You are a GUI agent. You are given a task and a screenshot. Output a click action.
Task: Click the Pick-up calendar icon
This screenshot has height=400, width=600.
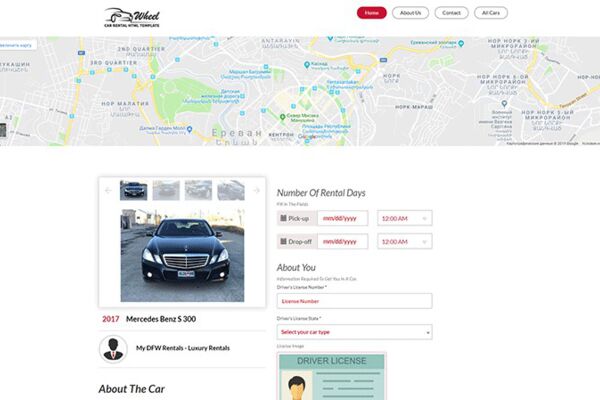pos(284,218)
